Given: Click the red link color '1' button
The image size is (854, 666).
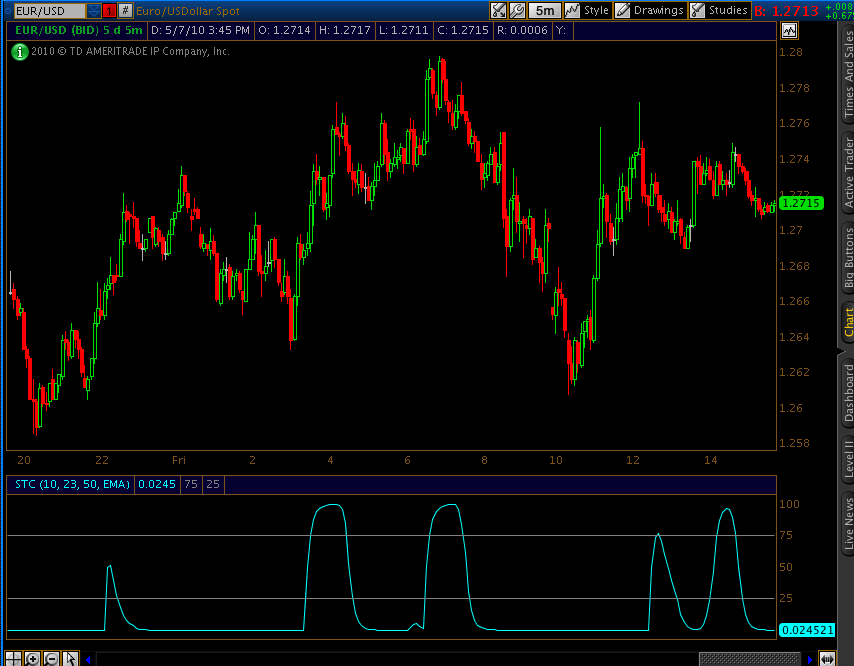Looking at the screenshot, I should [109, 10].
